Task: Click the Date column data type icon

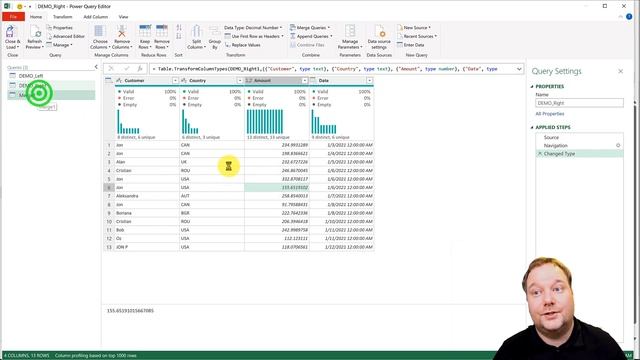Action: [313, 80]
